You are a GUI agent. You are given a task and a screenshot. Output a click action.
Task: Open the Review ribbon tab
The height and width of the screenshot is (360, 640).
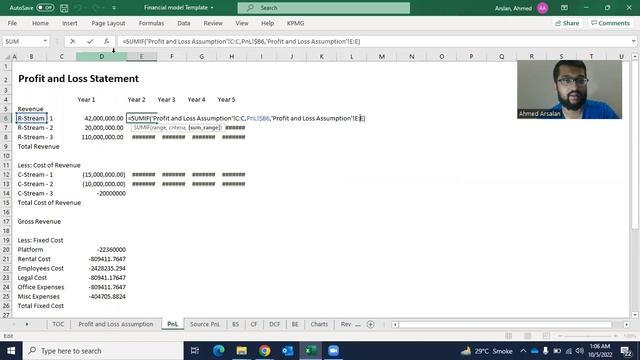pos(213,23)
